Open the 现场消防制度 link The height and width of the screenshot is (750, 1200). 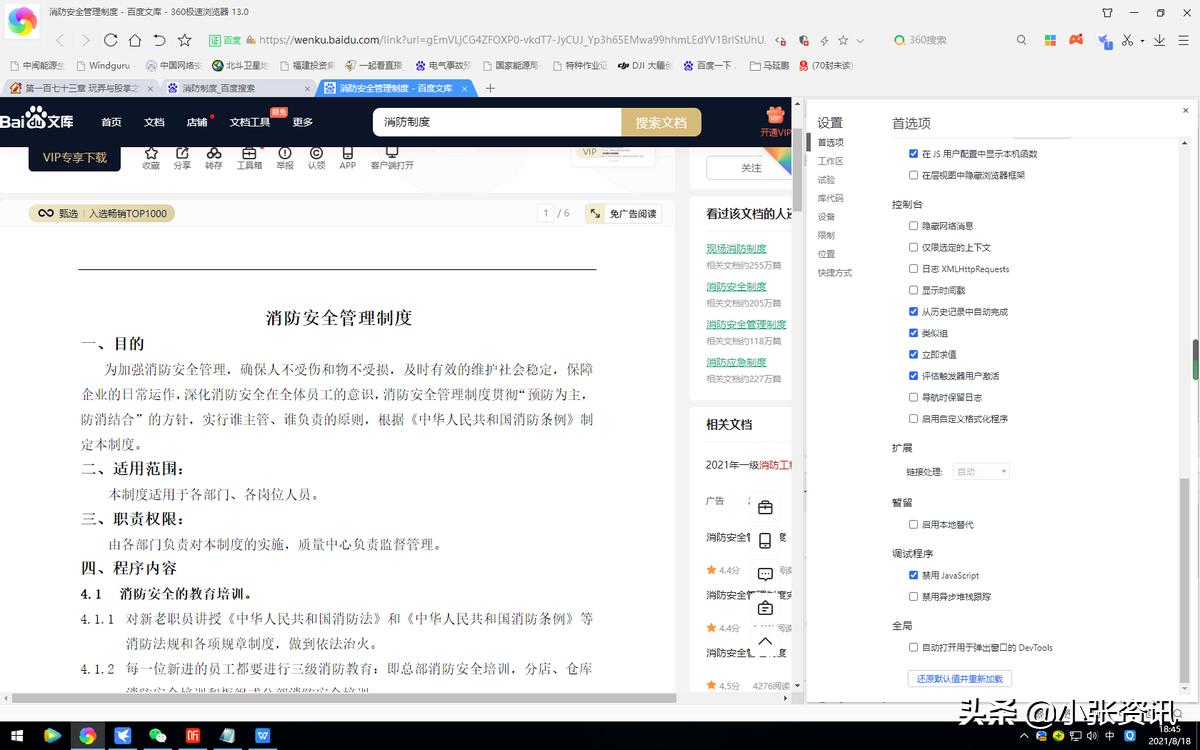click(736, 247)
